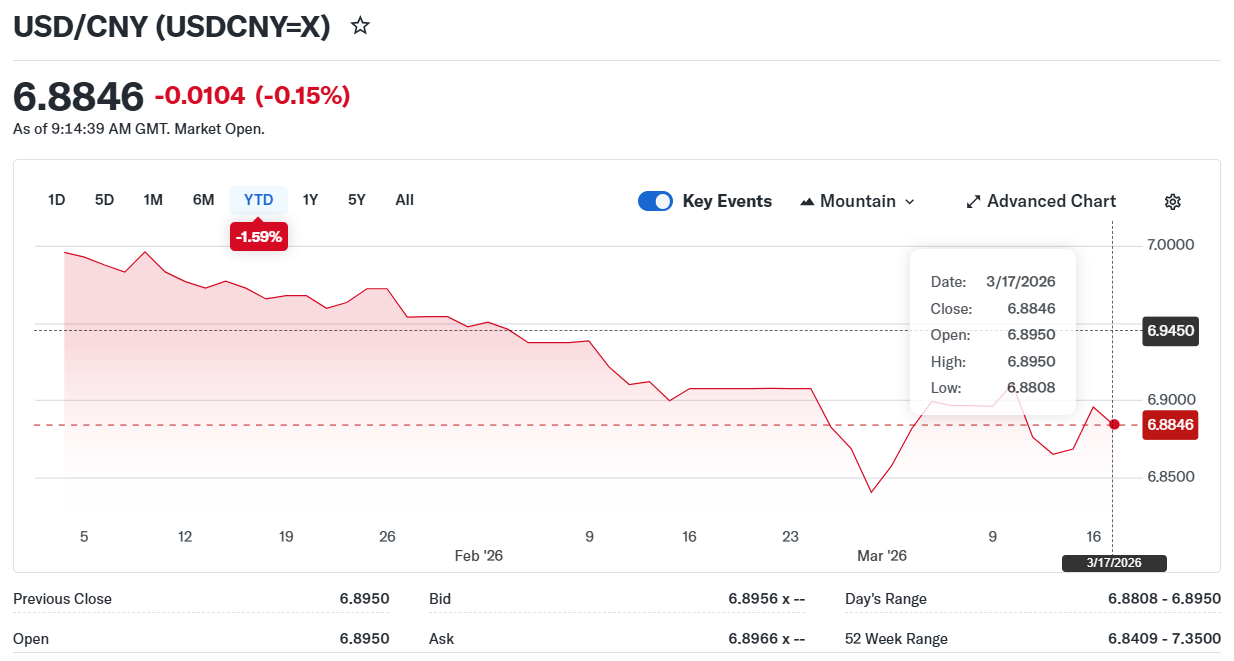The height and width of the screenshot is (661, 1234).
Task: Click the red current price marker dot
Action: [x=1115, y=425]
